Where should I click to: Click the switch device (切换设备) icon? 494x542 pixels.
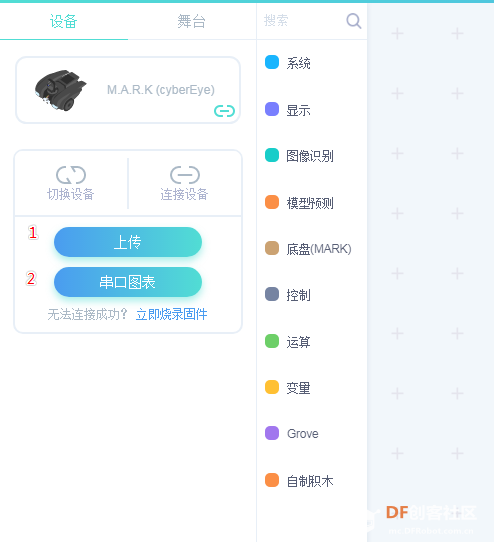tap(71, 175)
